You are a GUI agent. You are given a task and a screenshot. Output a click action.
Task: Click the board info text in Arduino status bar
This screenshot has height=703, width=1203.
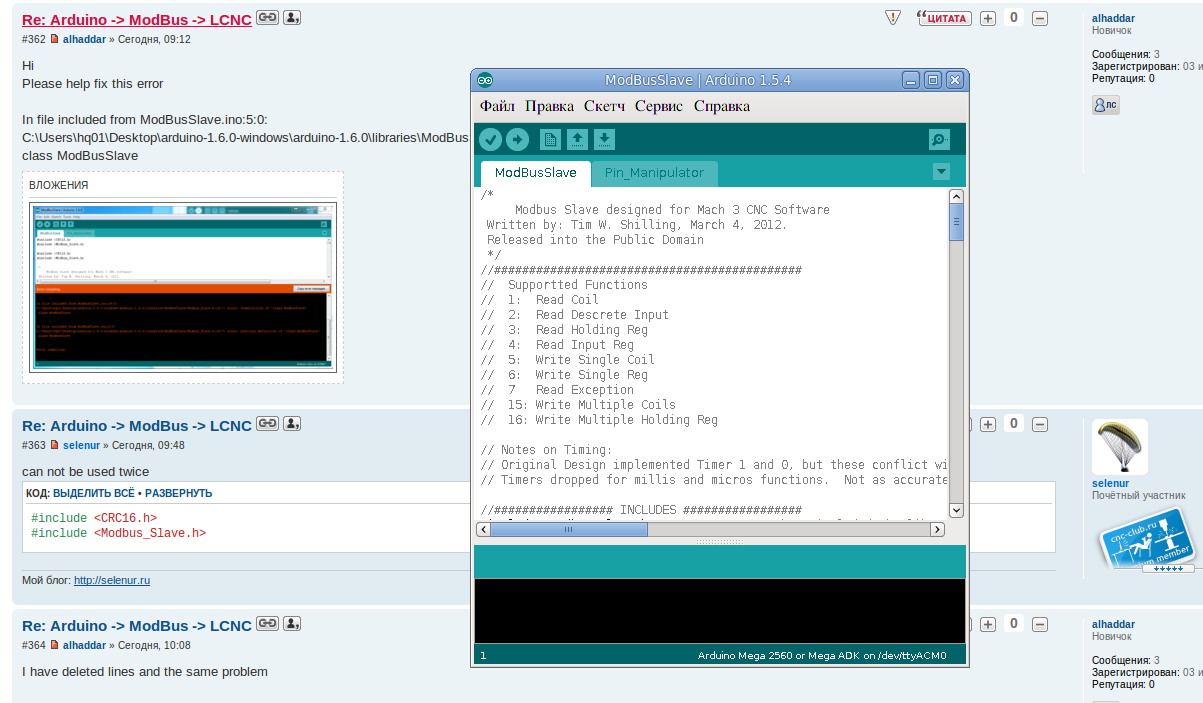pos(820,656)
